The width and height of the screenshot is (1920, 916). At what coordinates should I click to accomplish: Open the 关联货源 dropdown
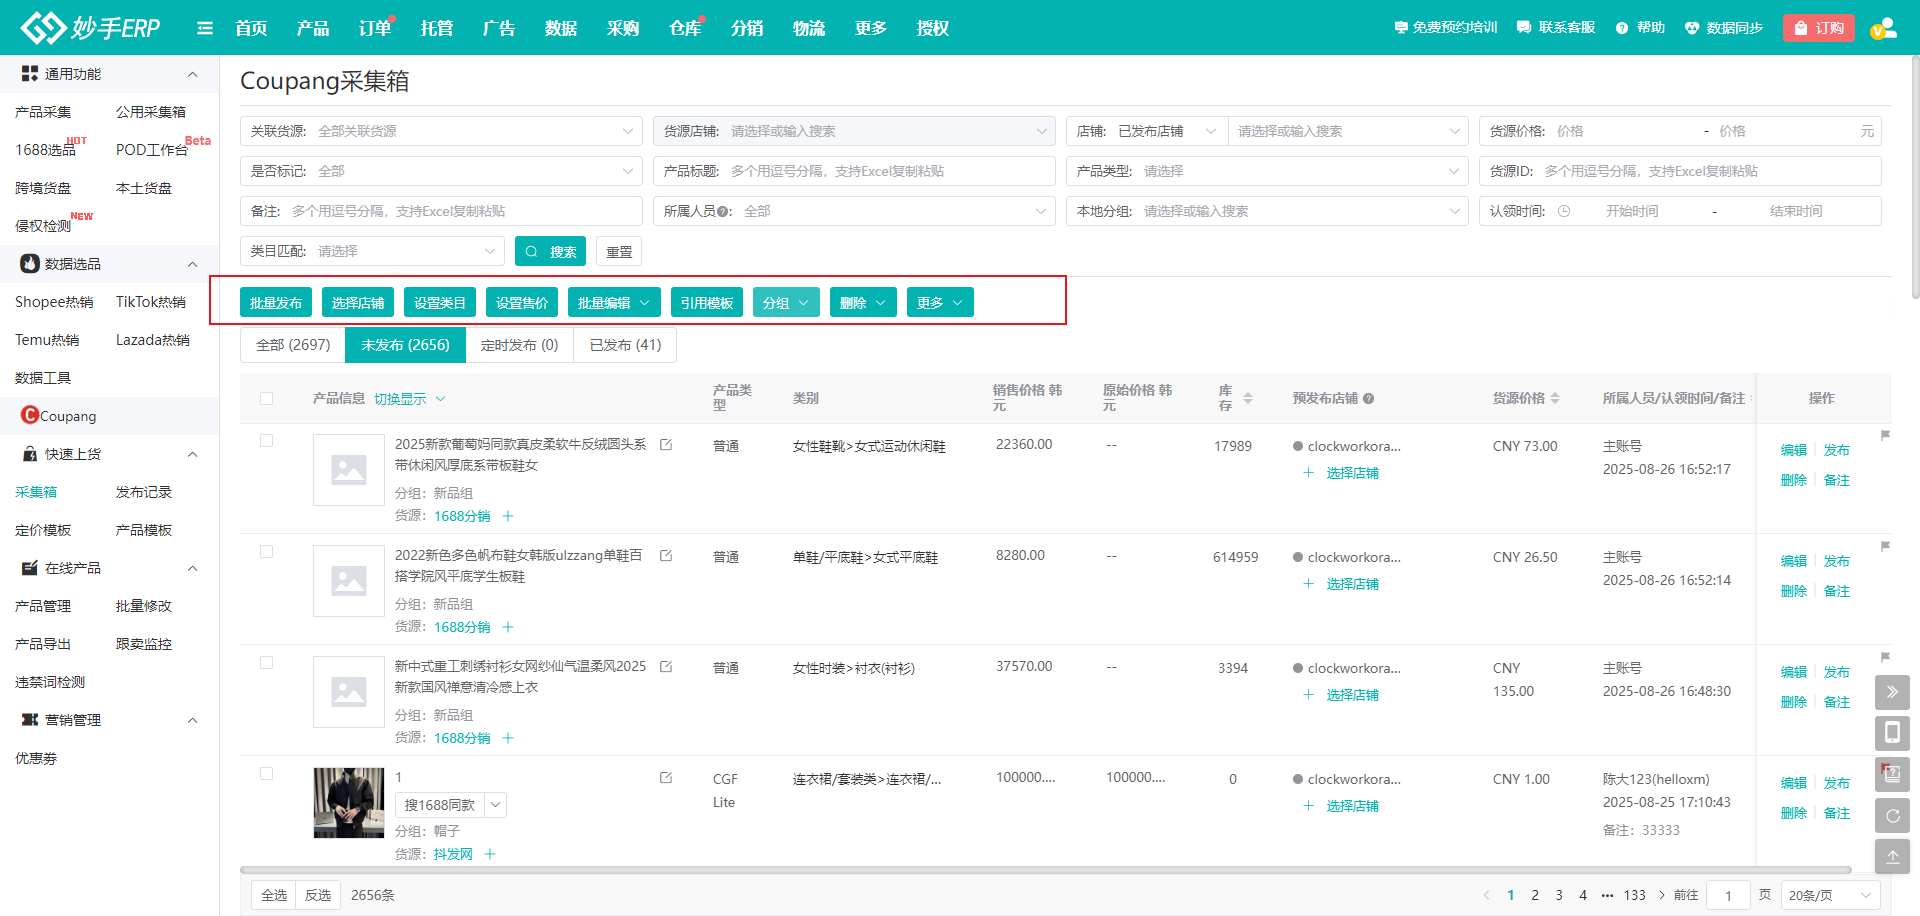tap(441, 131)
